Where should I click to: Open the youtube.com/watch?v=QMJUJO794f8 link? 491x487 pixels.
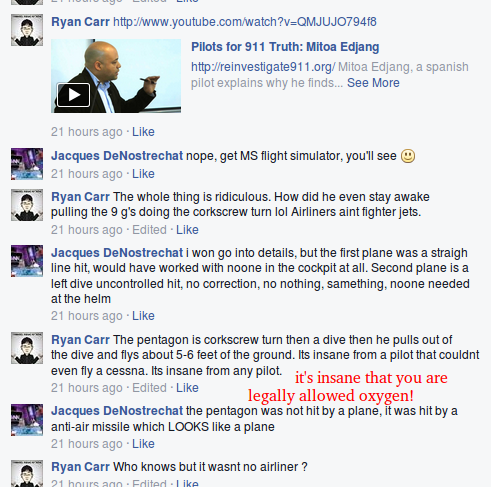245,22
